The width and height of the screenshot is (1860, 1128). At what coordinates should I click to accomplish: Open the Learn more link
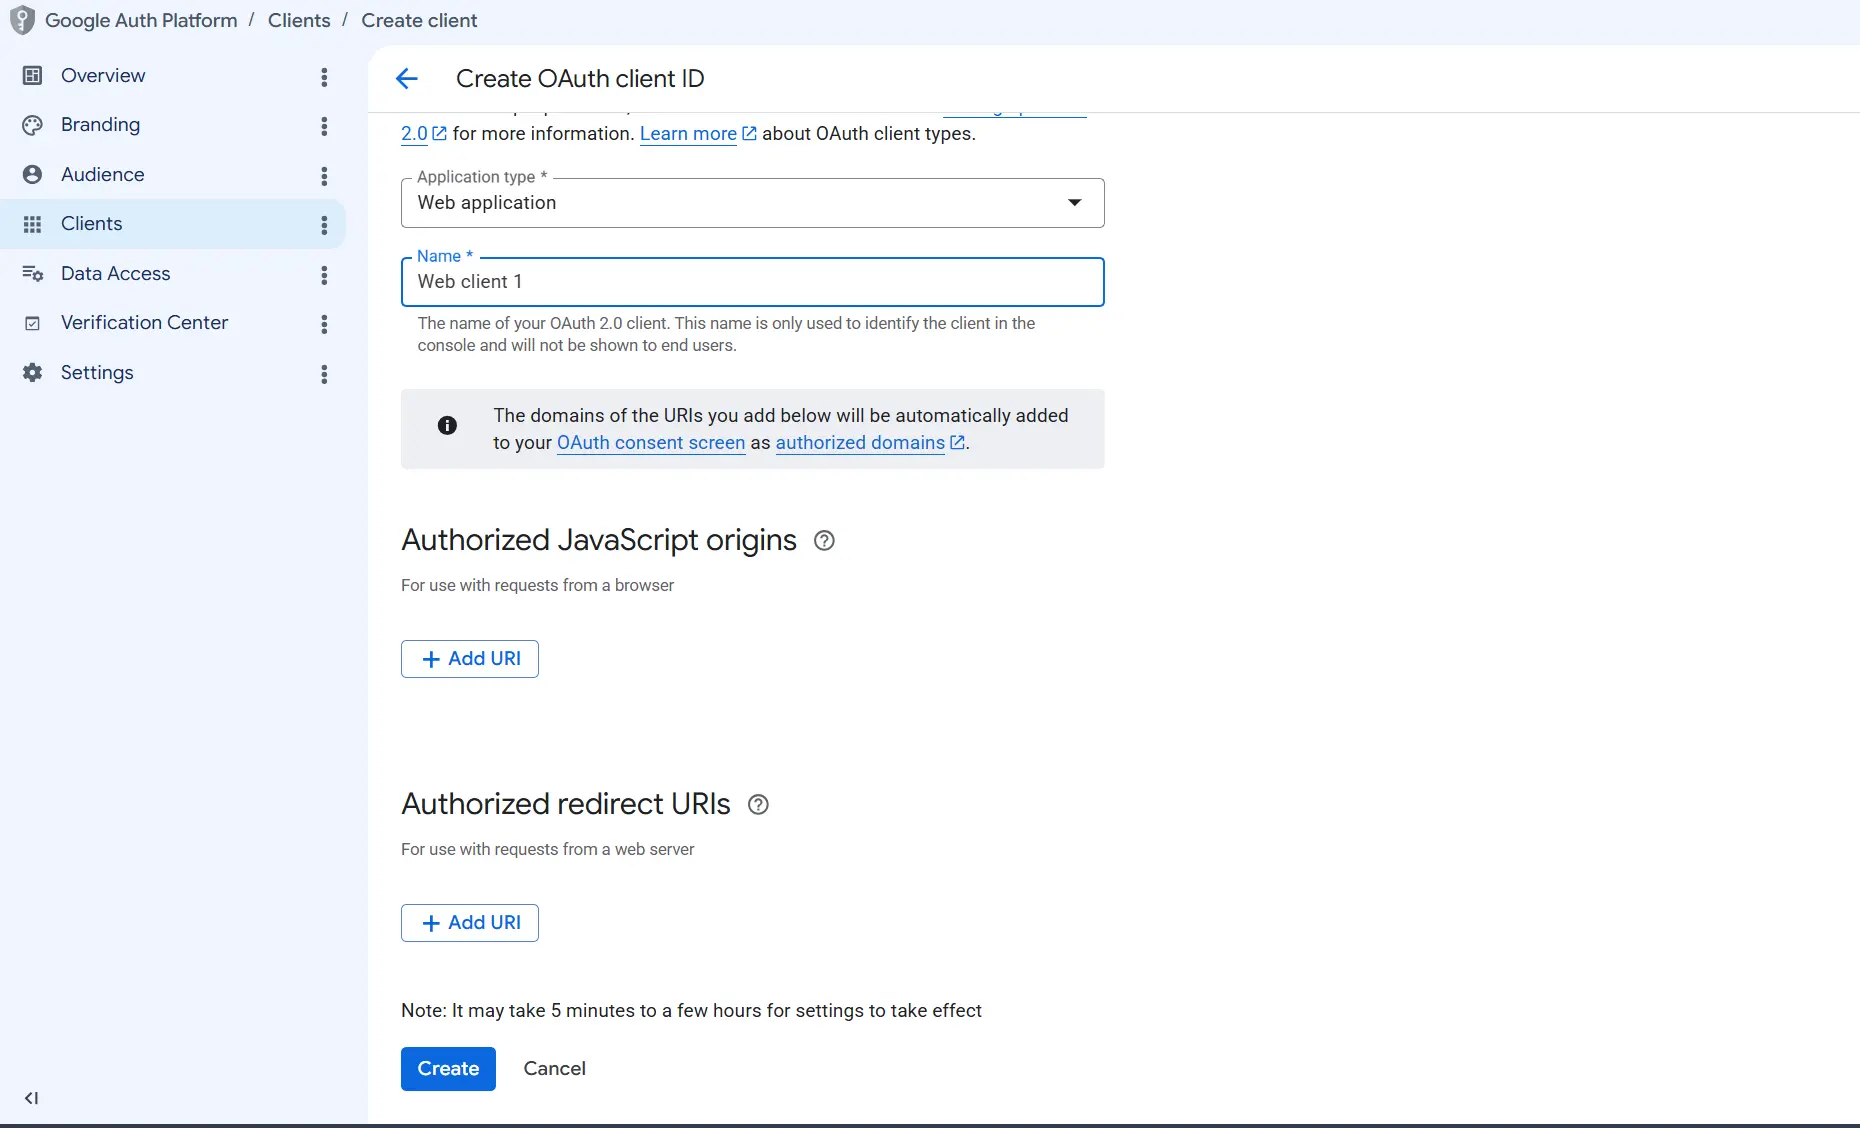coord(688,134)
